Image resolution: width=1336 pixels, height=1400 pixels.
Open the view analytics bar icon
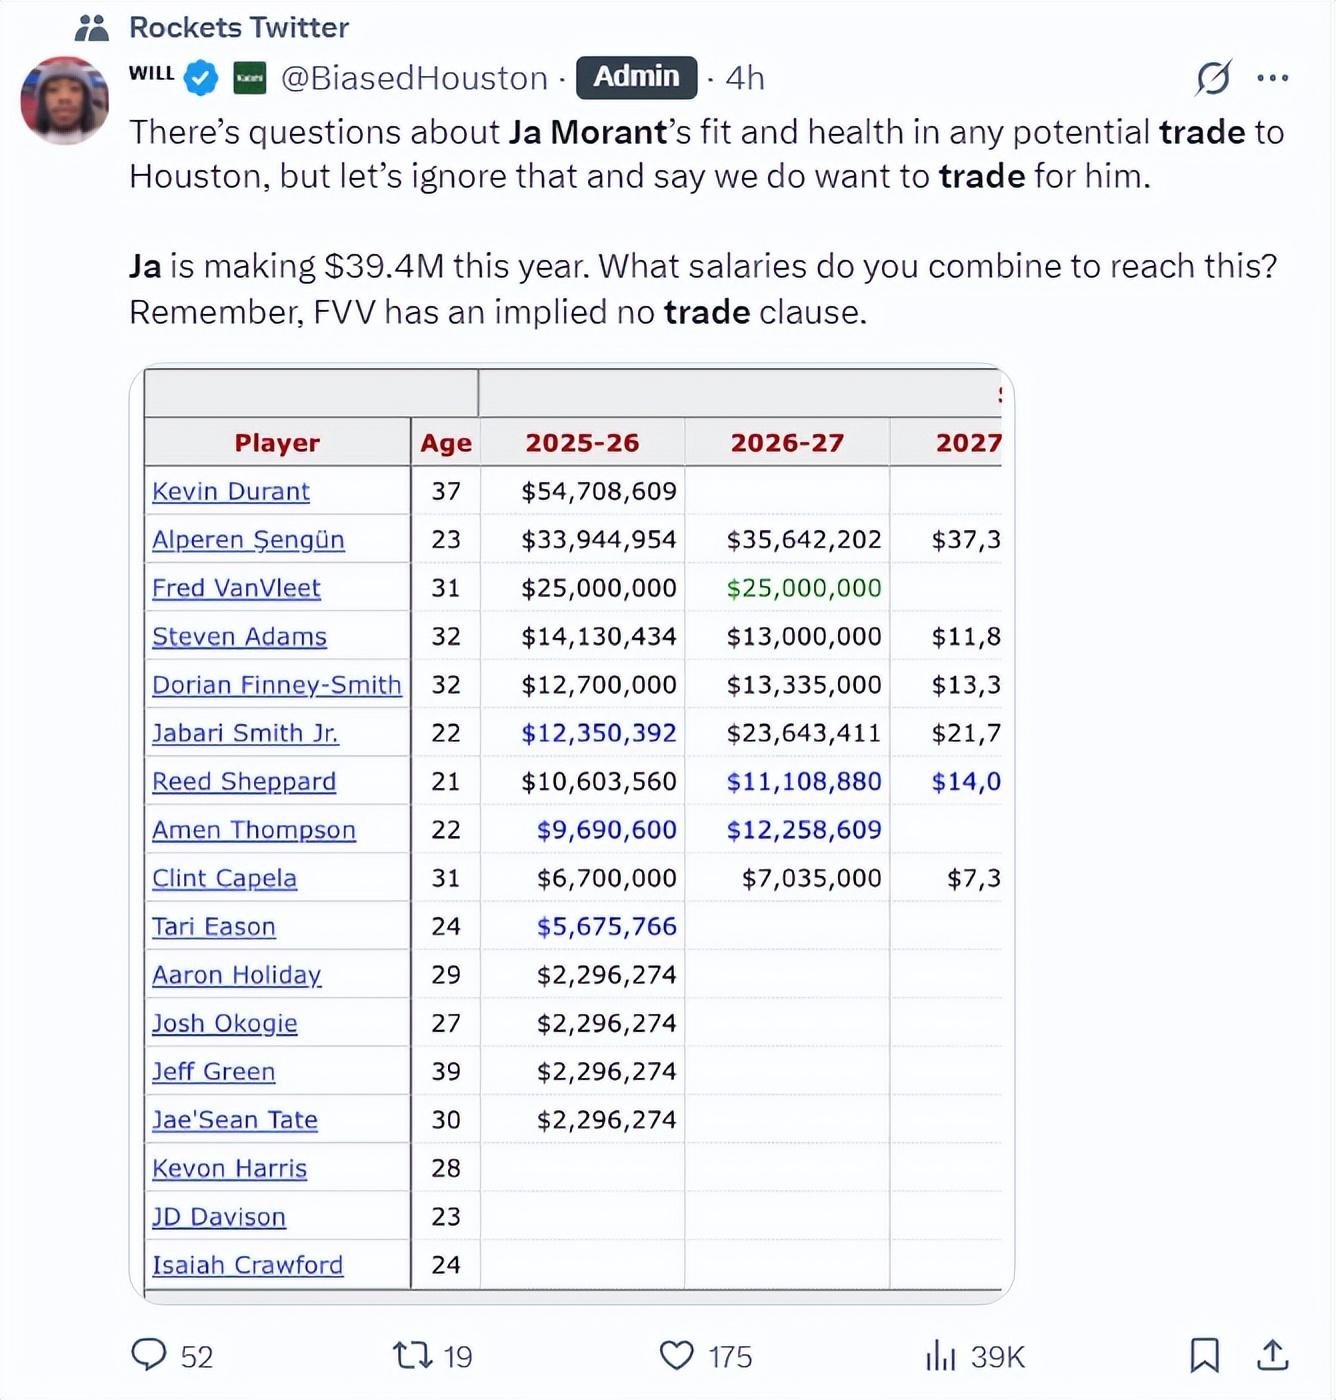point(941,1355)
